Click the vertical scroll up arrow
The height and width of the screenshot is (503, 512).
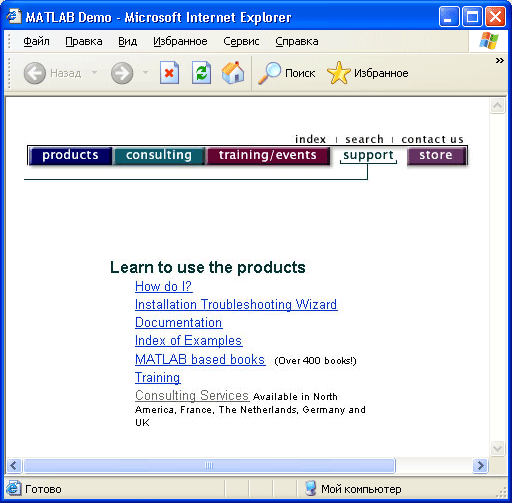click(x=497, y=106)
